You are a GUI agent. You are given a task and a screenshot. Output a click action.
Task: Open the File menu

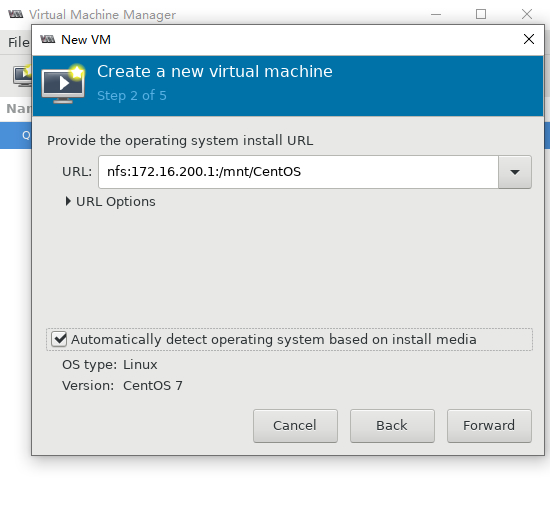click(19, 42)
